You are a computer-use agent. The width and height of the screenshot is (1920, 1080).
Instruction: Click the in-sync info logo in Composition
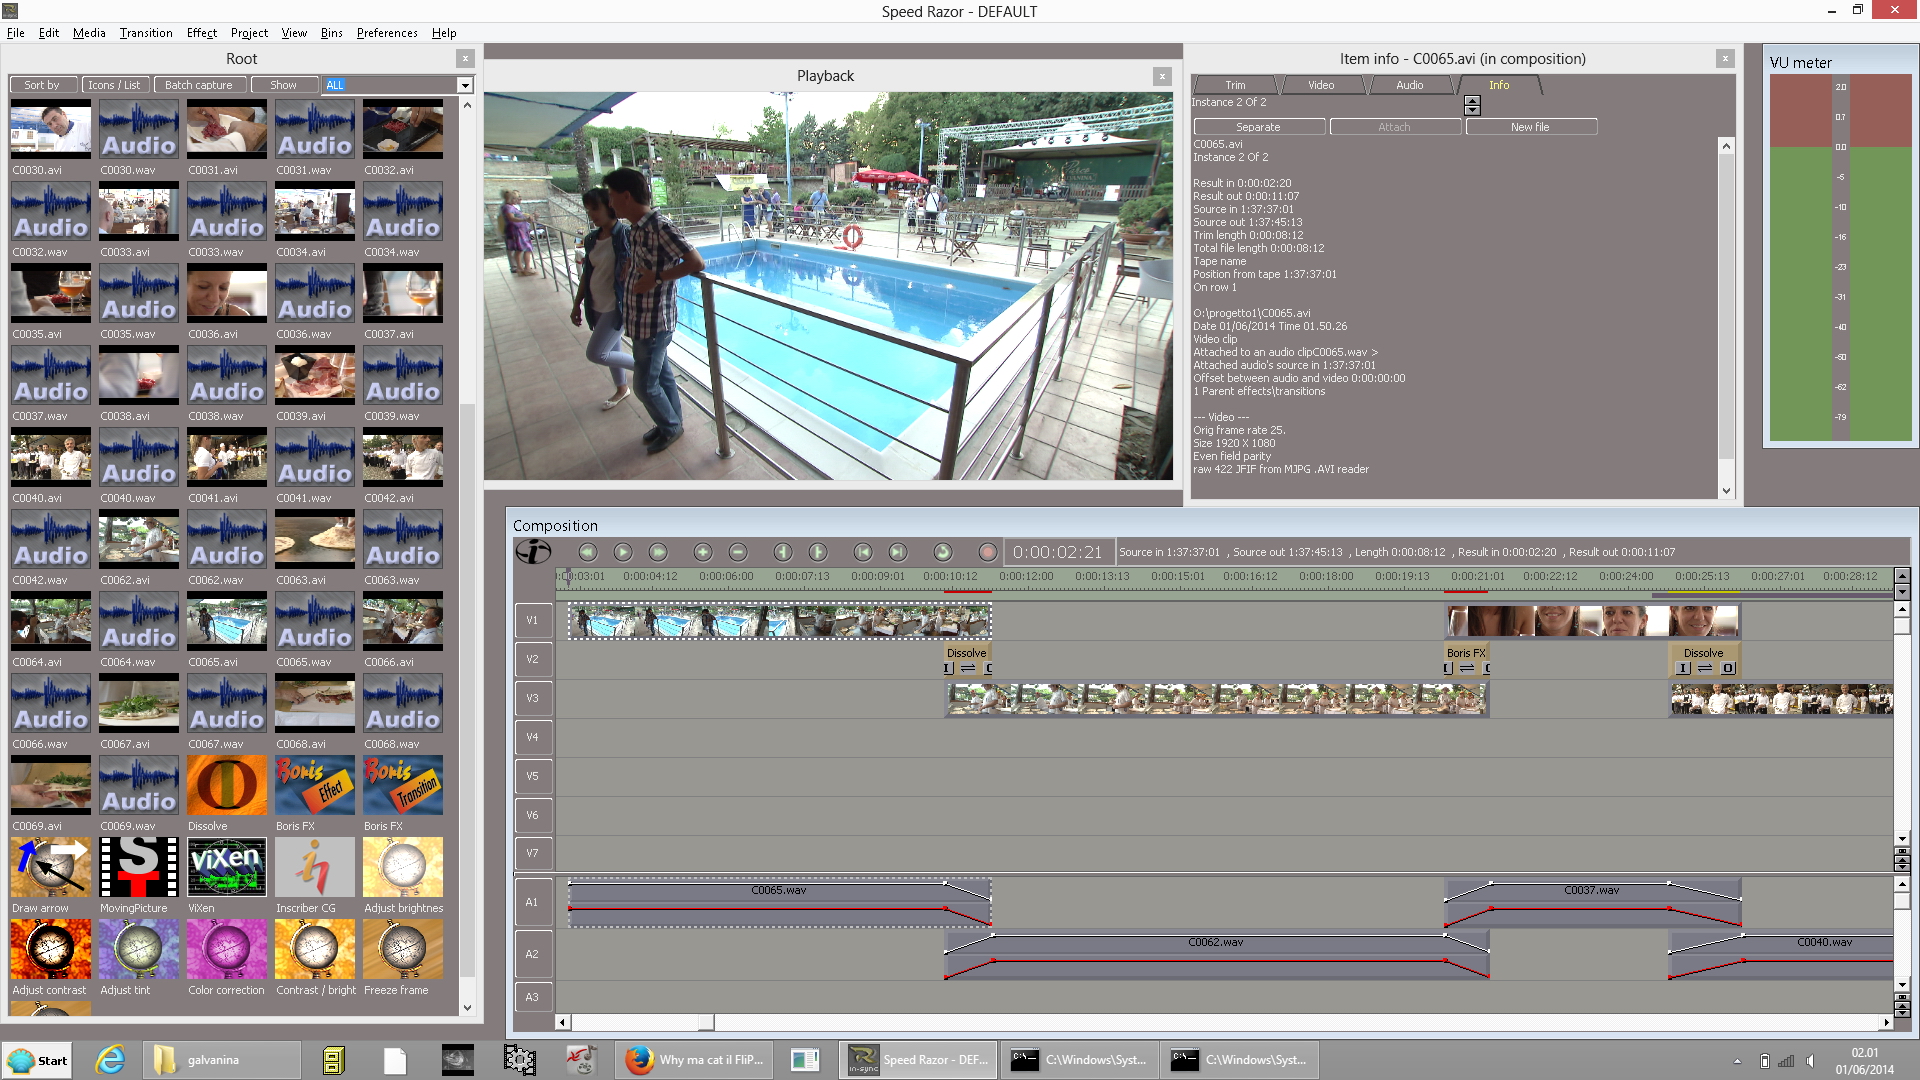pyautogui.click(x=533, y=552)
